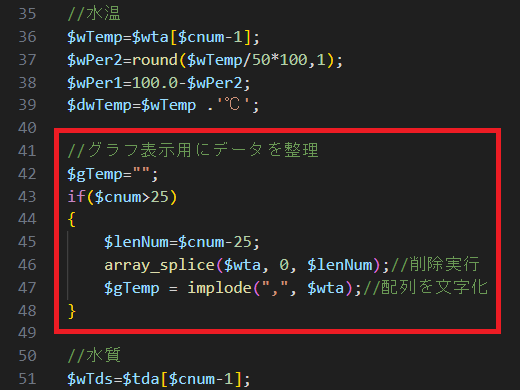Click the $lenNum variable on line 45
The height and width of the screenshot is (390, 520).
pyautogui.click(x=136, y=242)
